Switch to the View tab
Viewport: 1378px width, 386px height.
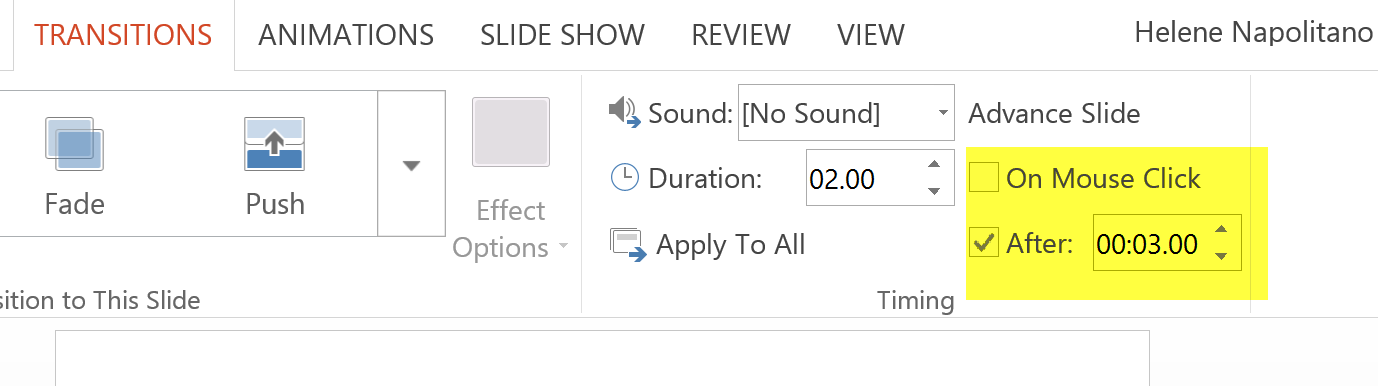coord(871,35)
